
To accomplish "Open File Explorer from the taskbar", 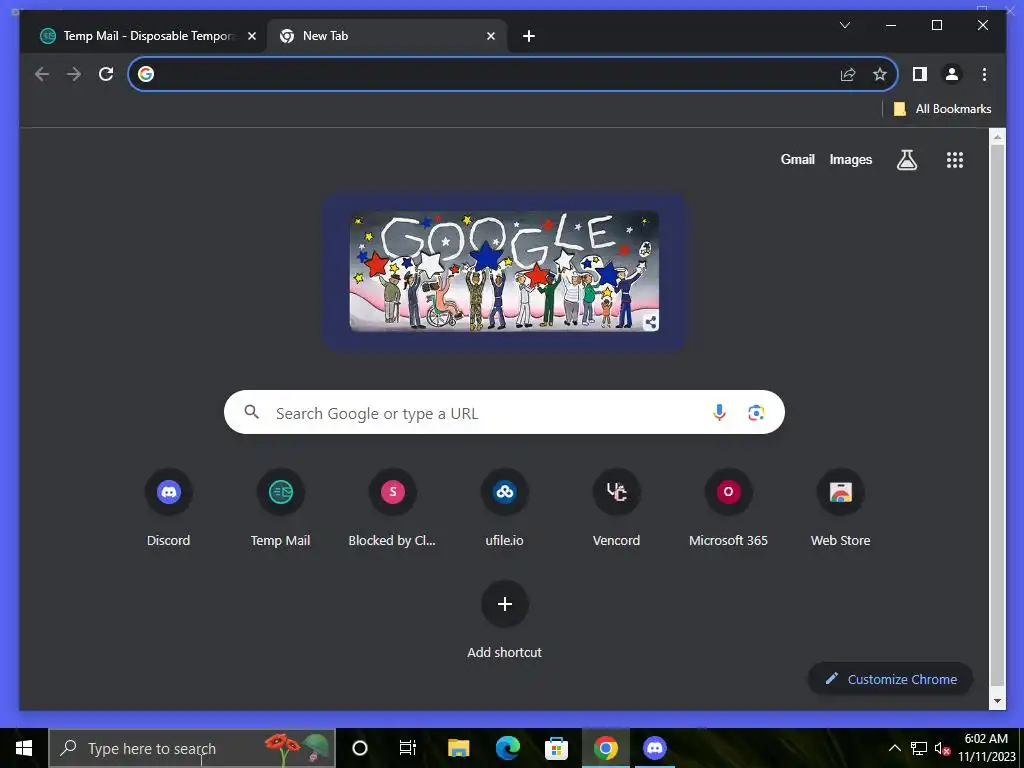I will point(458,748).
